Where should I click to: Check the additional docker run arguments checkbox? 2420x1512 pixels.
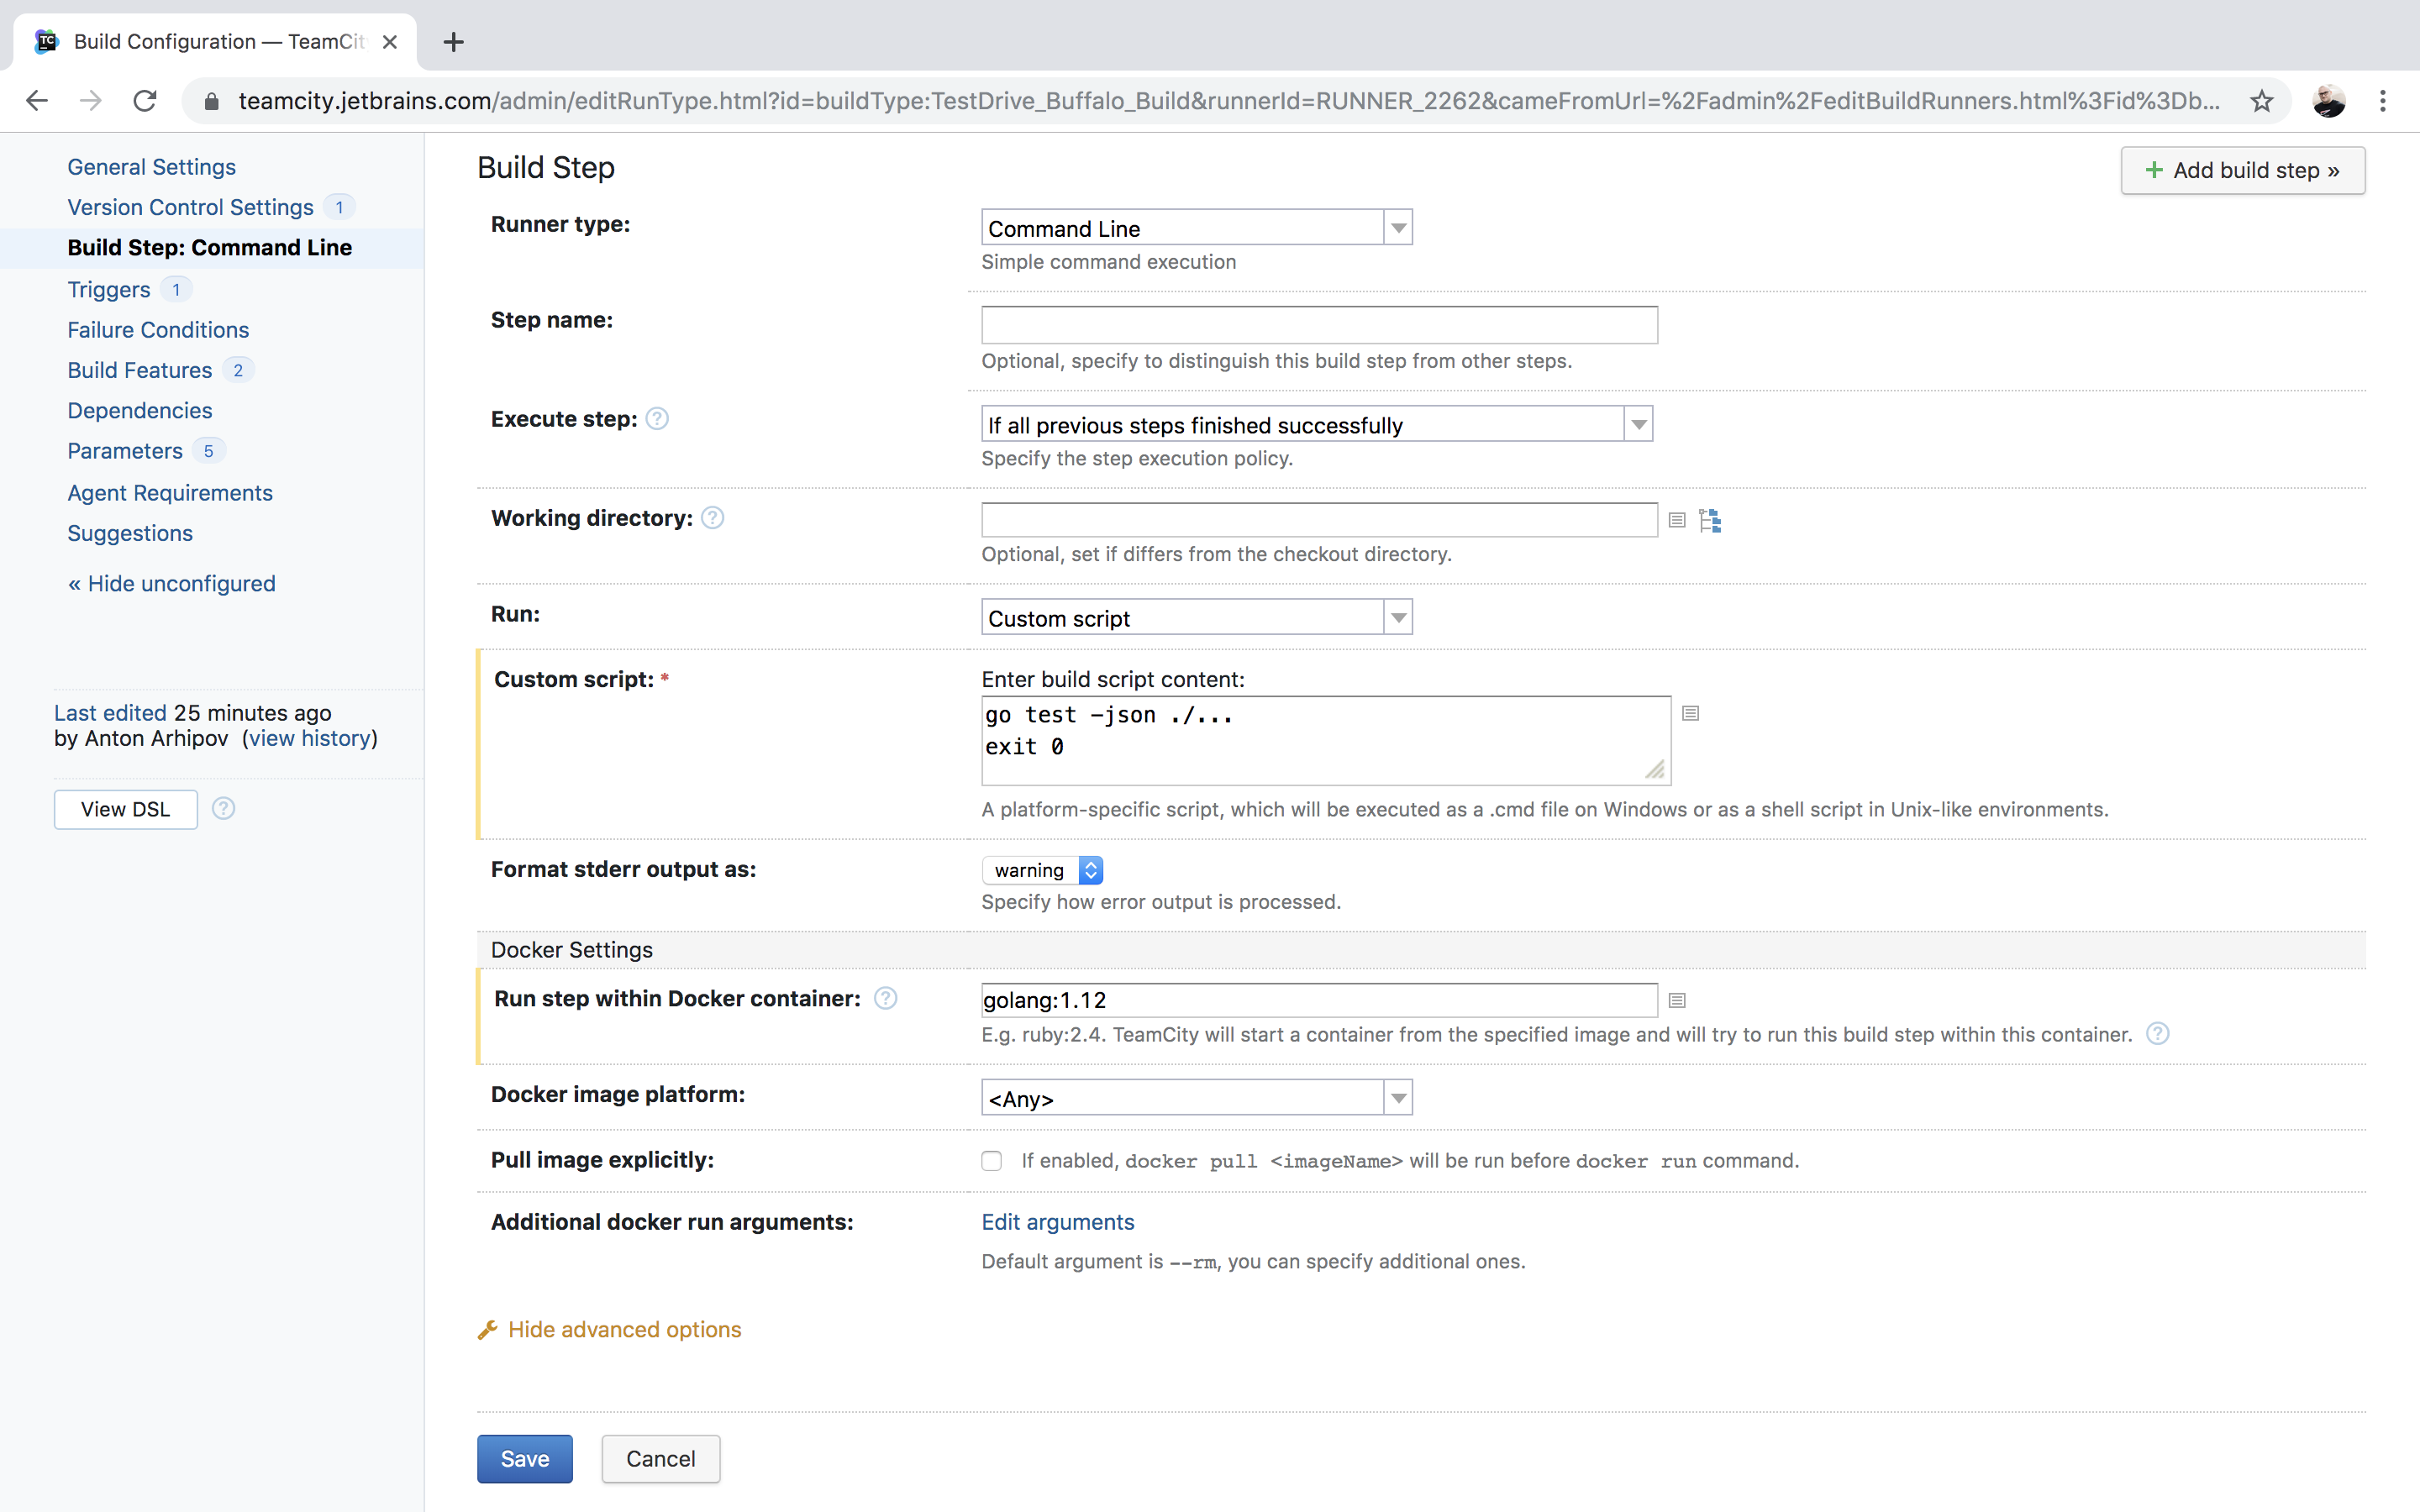(1058, 1221)
